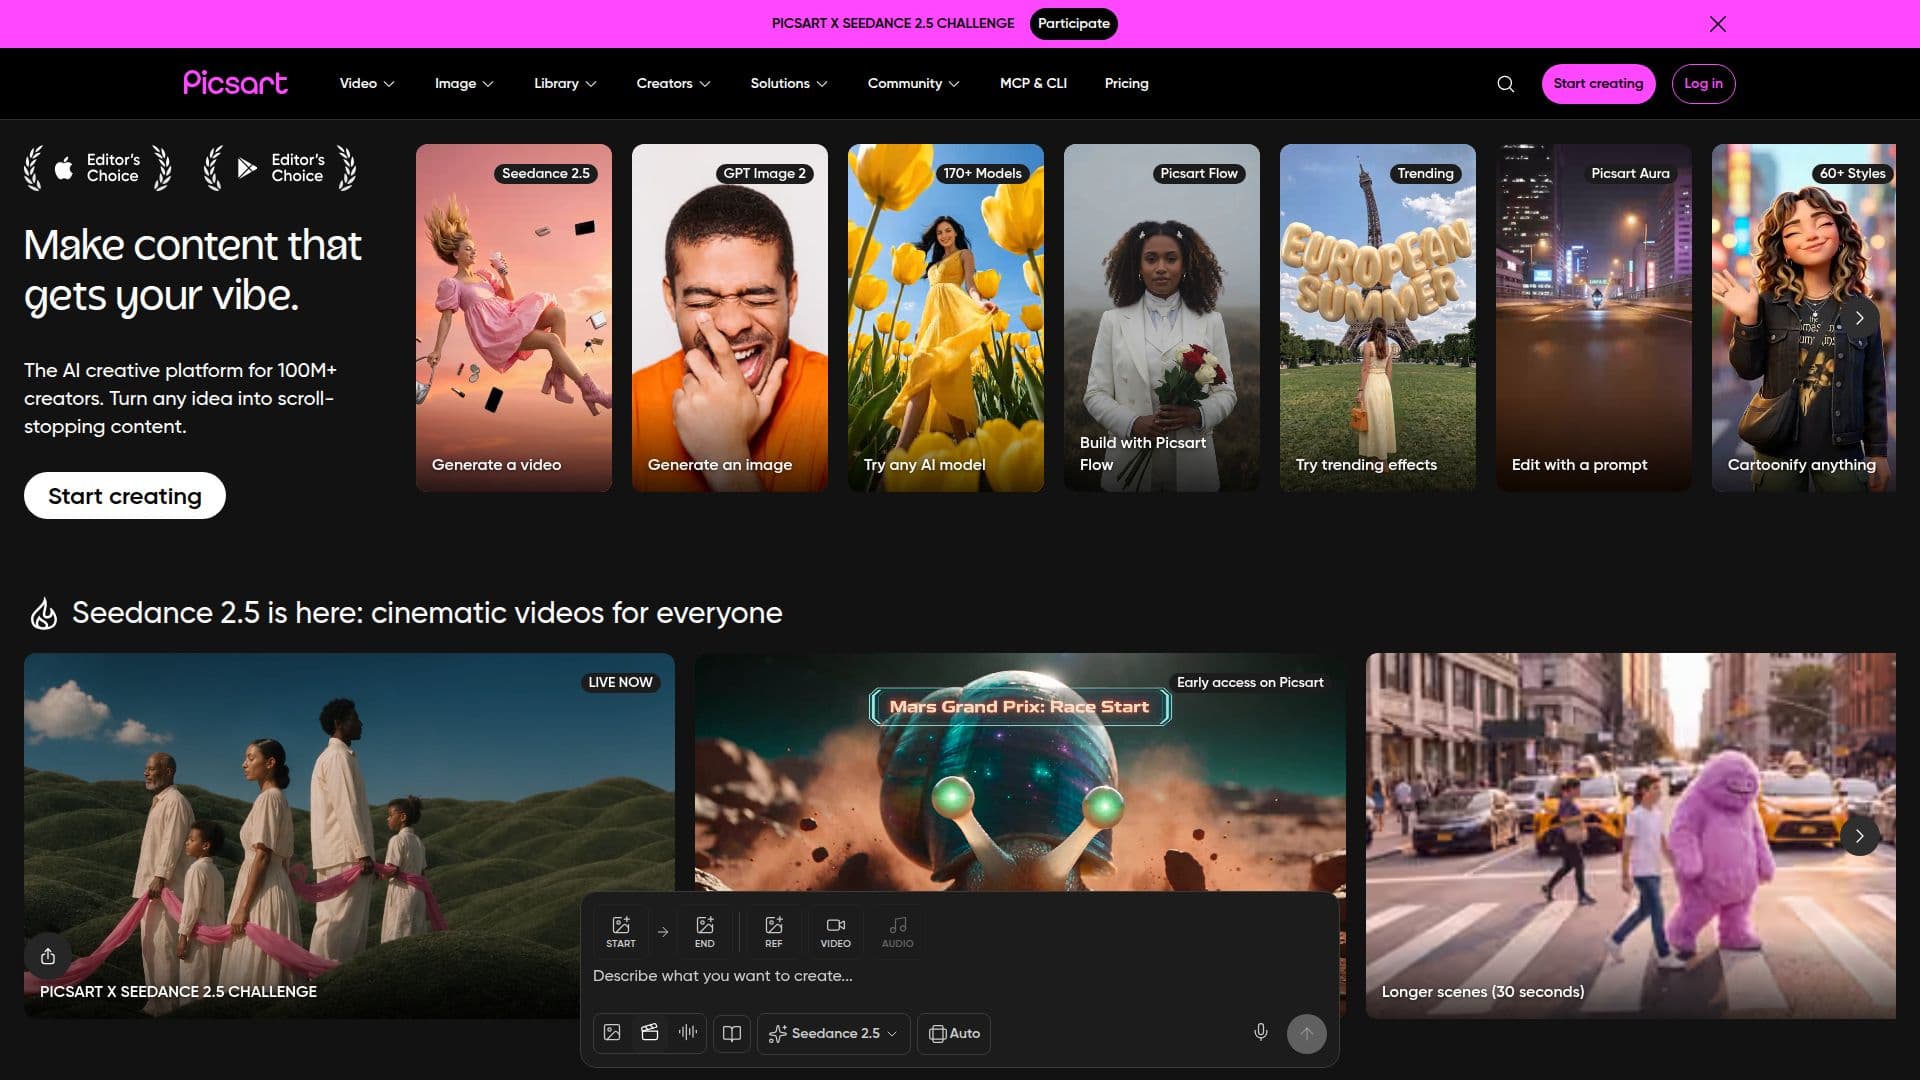Open the Generate a video card
The width and height of the screenshot is (1920, 1080).
point(514,317)
